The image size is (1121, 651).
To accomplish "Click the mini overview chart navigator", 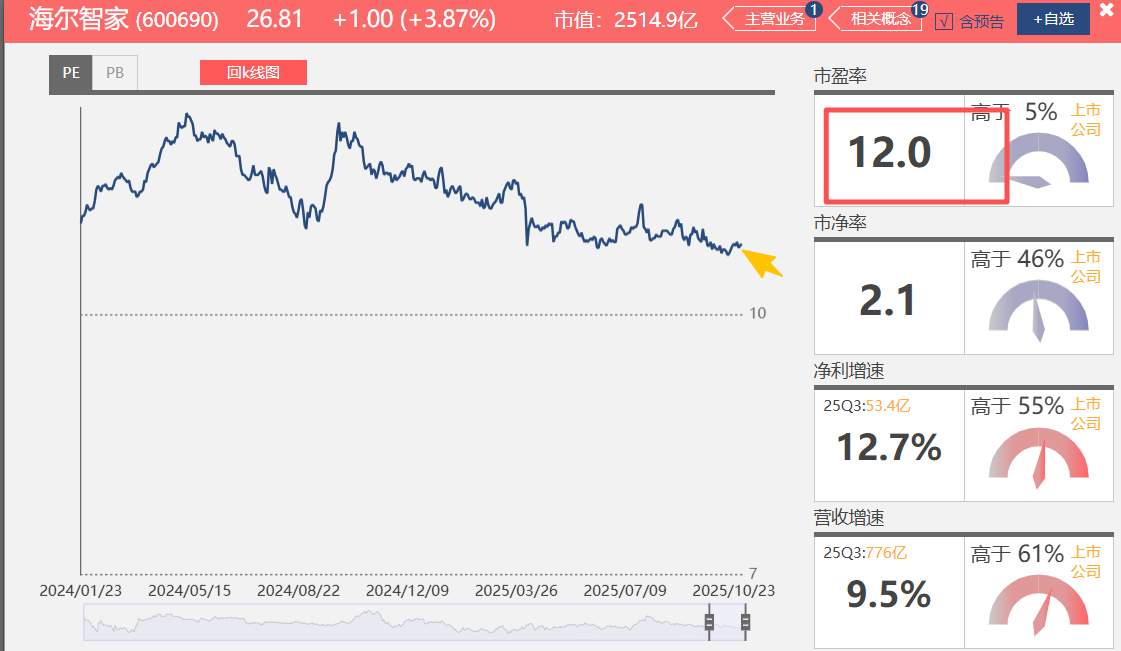I will (x=416, y=622).
